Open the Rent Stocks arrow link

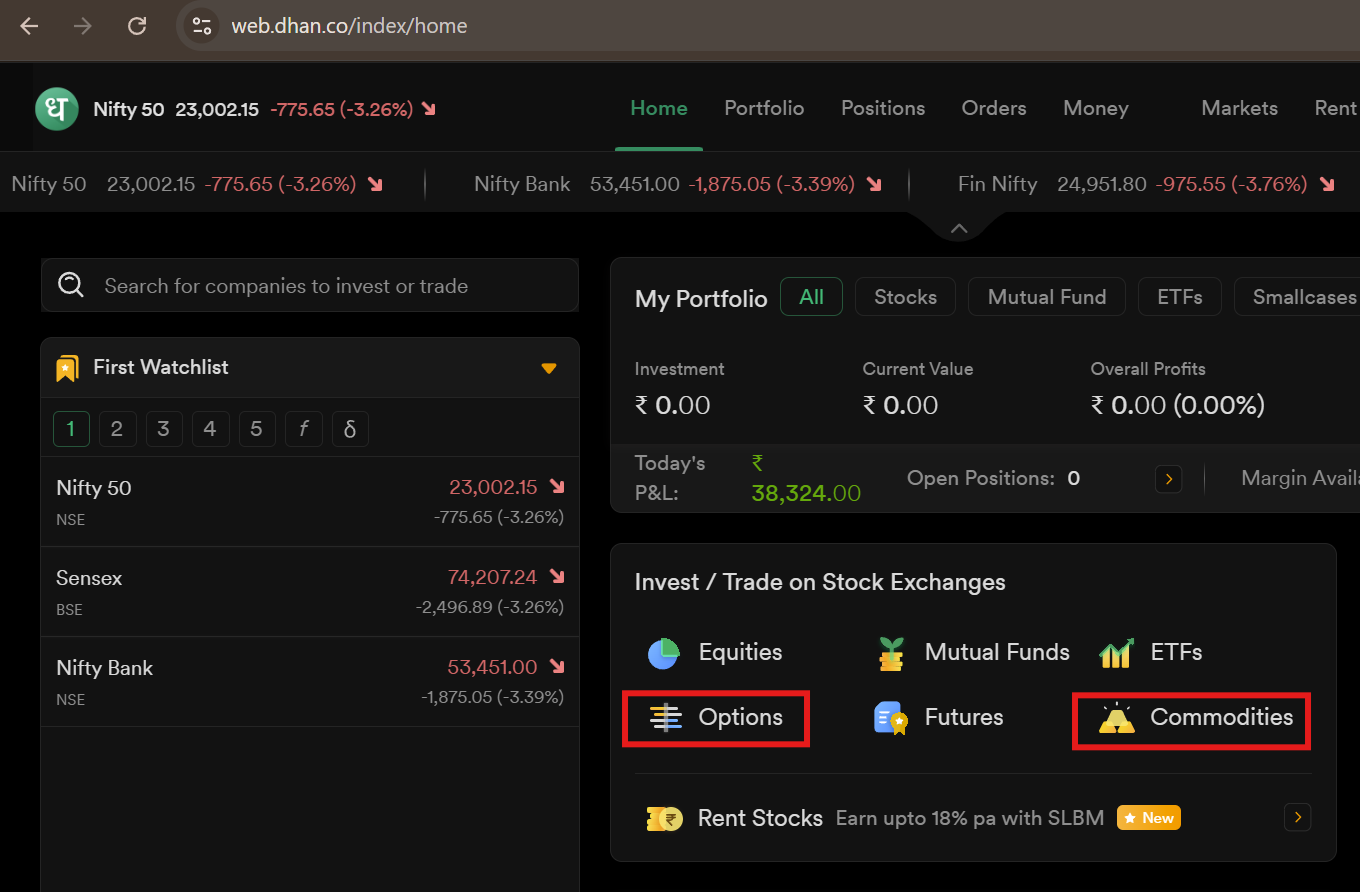1297,818
